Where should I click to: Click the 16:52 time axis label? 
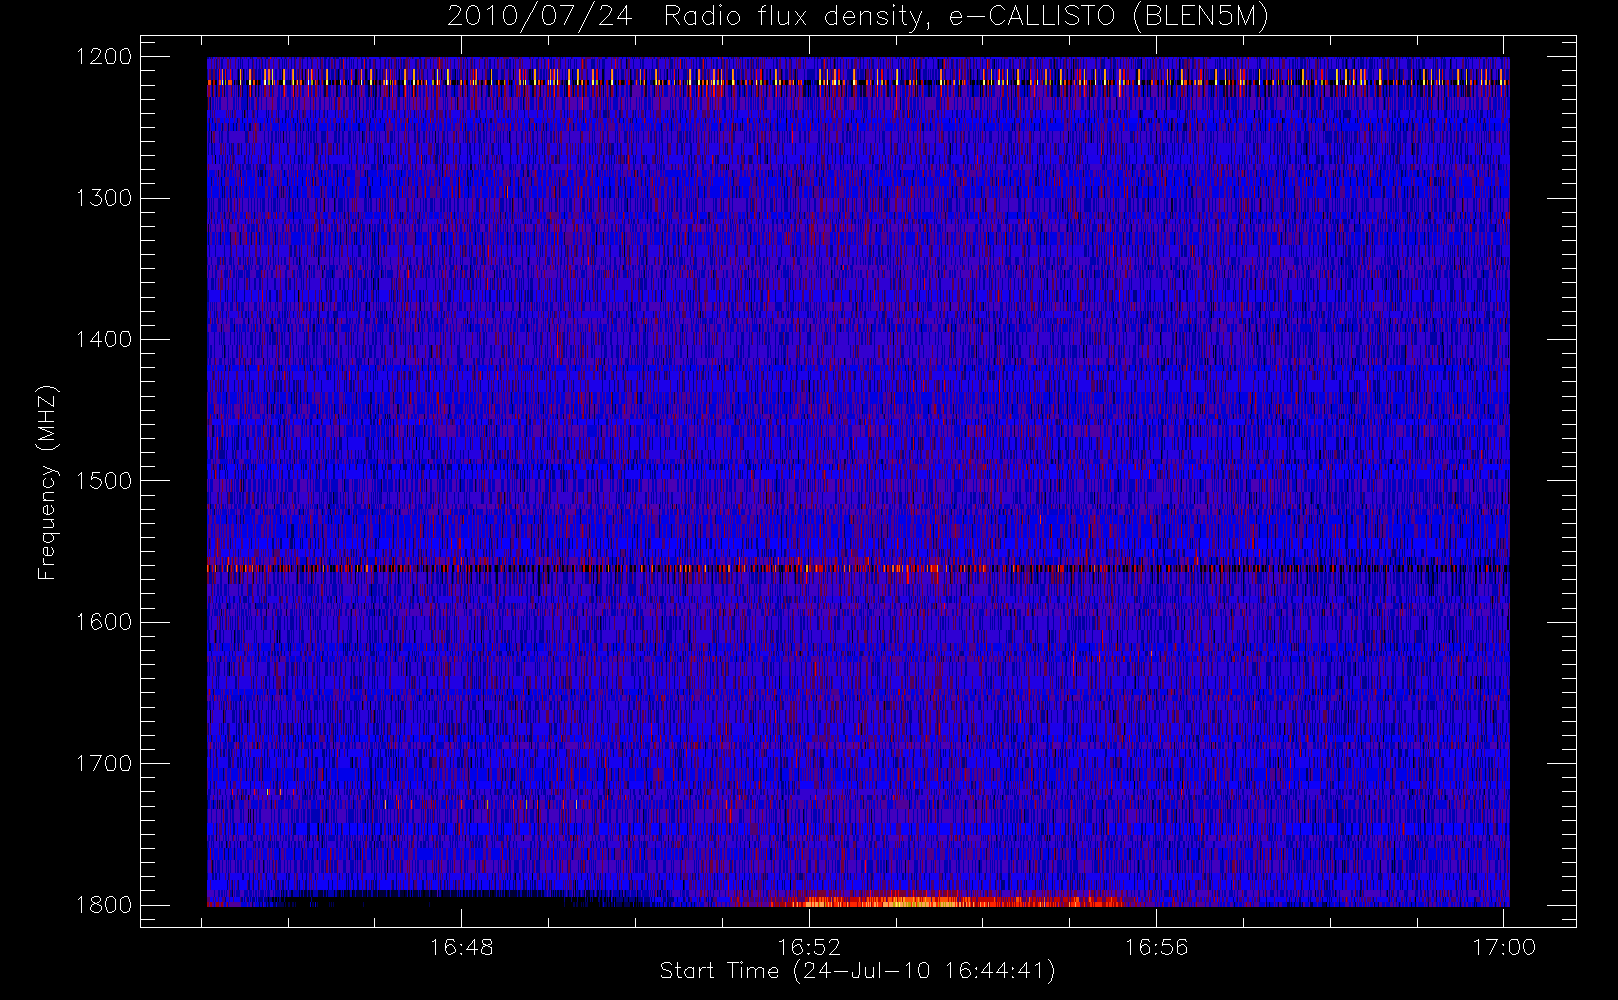[x=809, y=947]
